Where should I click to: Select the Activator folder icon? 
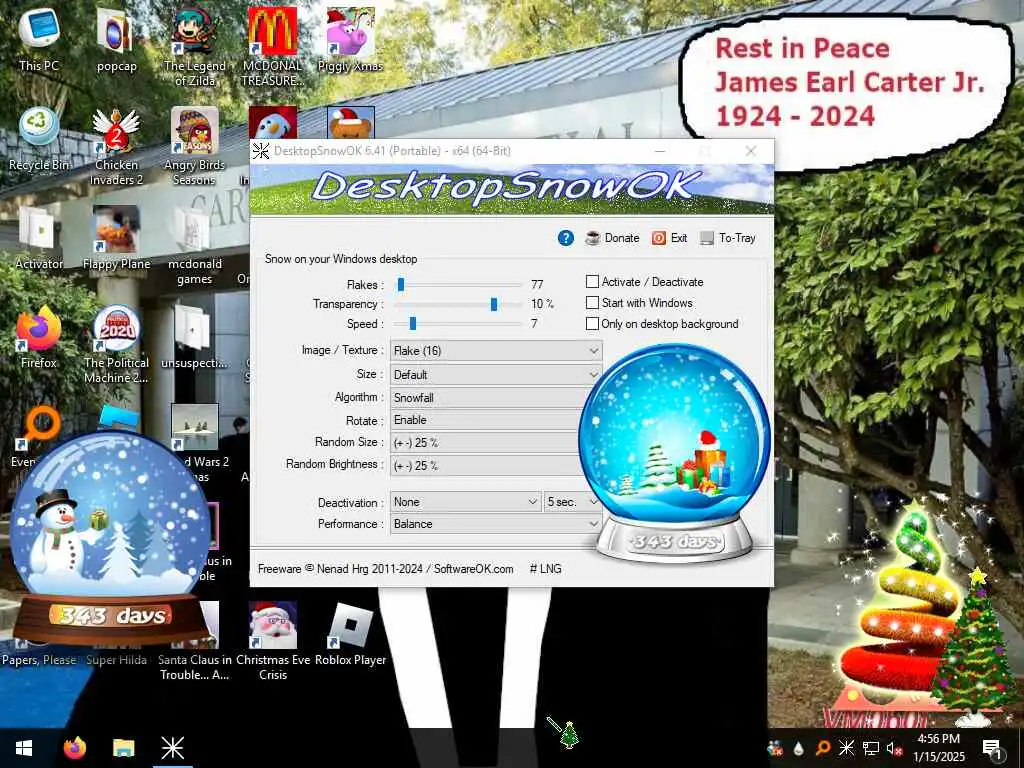point(39,238)
